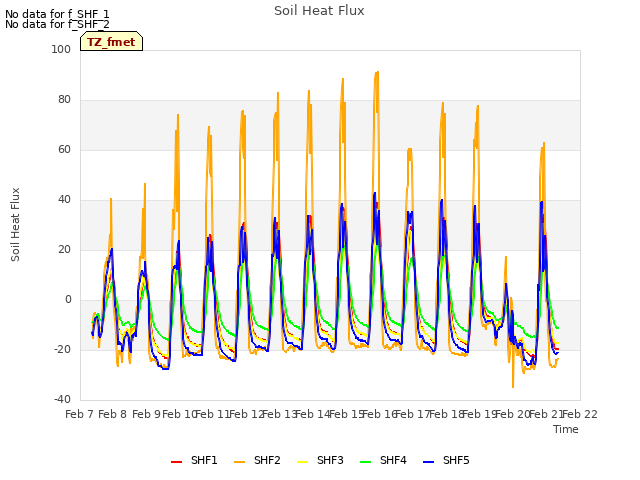The height and width of the screenshot is (480, 640).
Task: Click the Time x-axis label
Action: coord(566,429)
